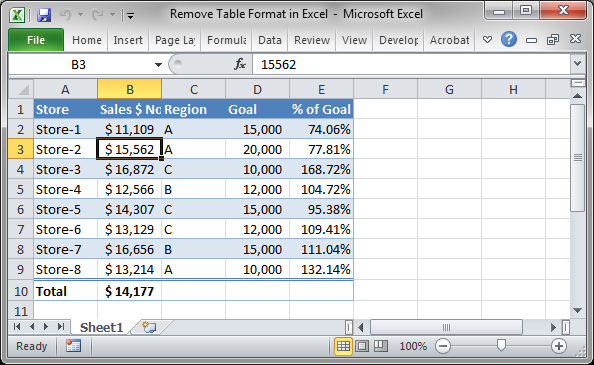Open the File tab
The height and width of the screenshot is (365, 594).
(x=36, y=40)
